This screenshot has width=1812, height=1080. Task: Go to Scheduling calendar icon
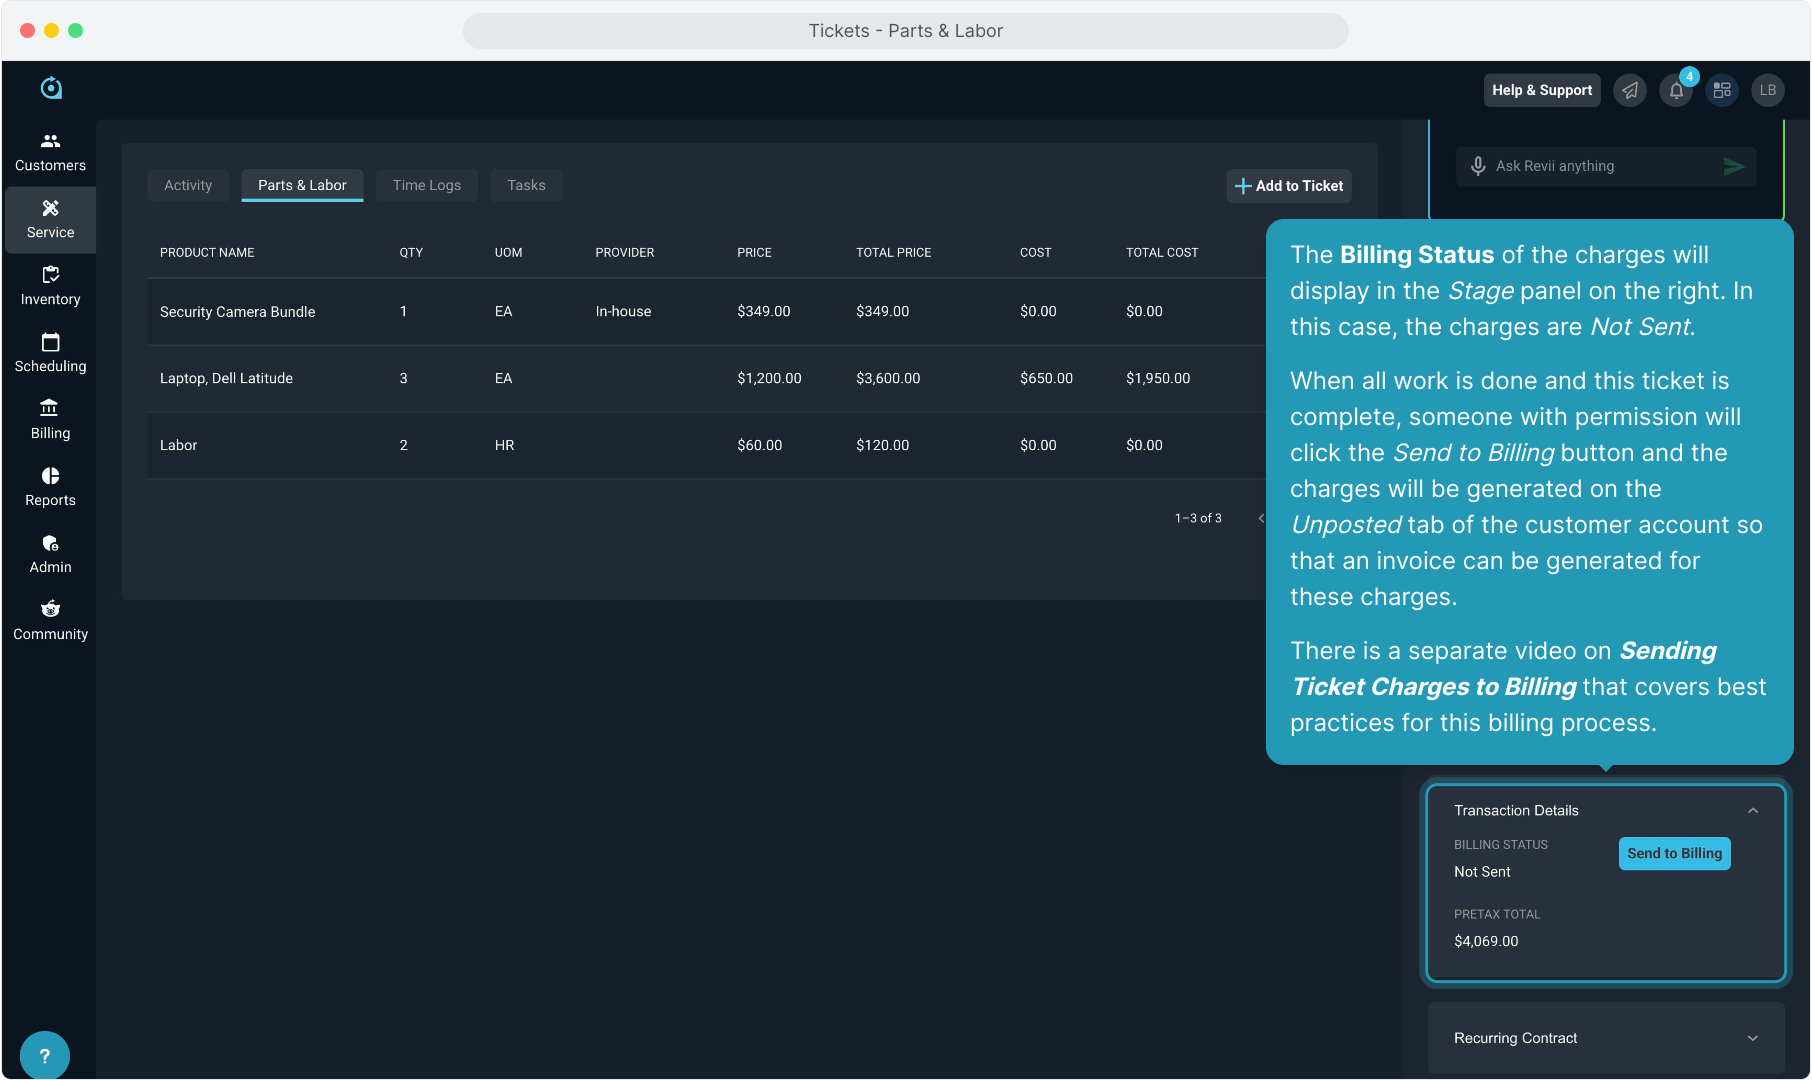[x=50, y=342]
